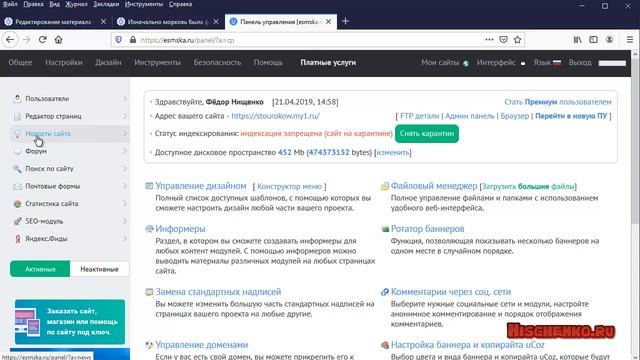Expand the Форум chevron
Viewport: 640px width, 360px height.
124,151
